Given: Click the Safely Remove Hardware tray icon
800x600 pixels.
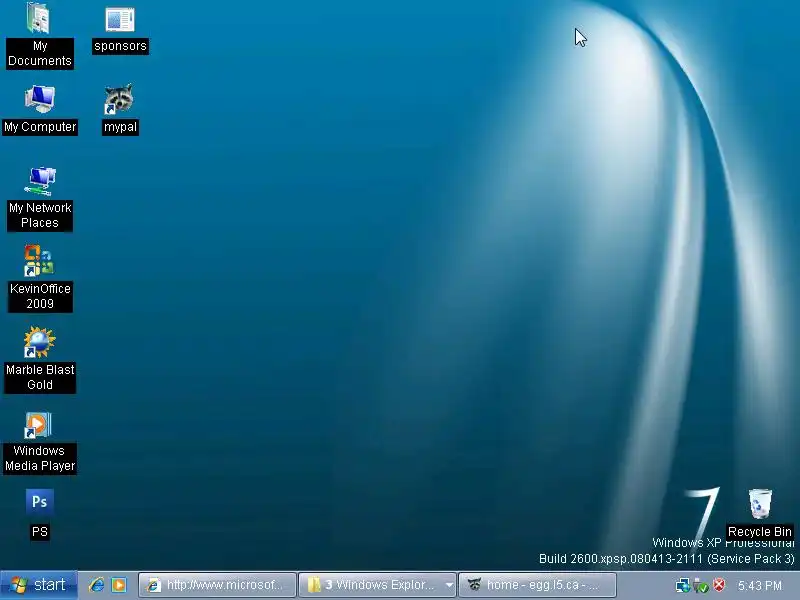Looking at the screenshot, I should (701, 585).
